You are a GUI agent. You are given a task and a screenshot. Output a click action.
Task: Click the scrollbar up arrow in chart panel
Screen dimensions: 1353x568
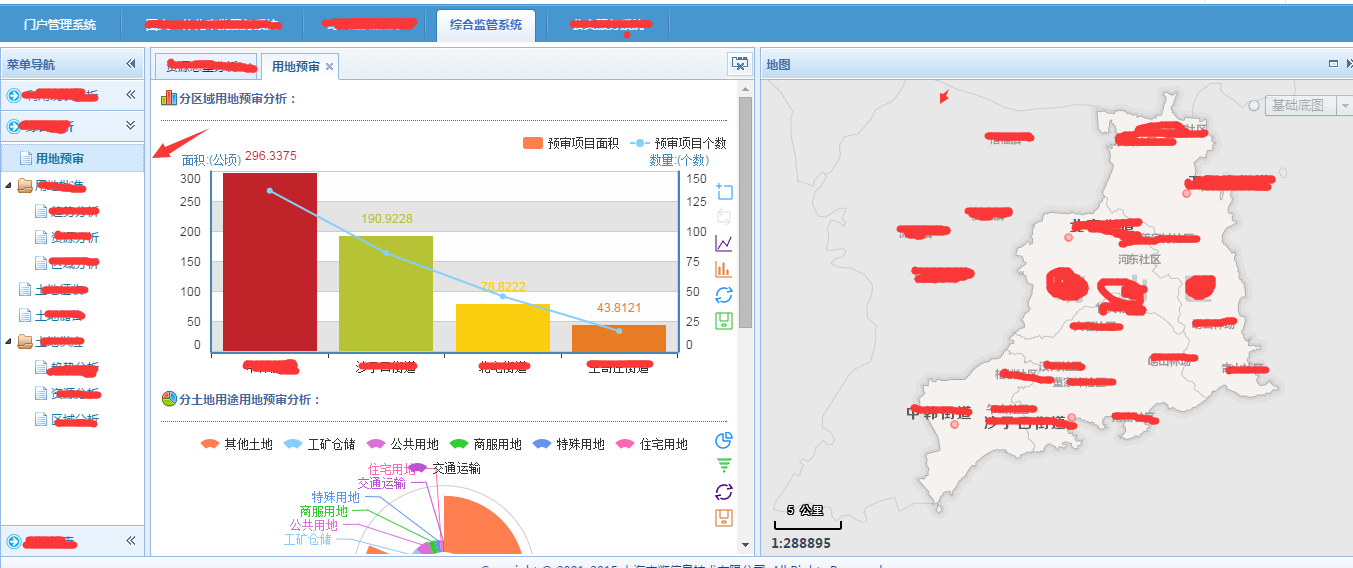pos(745,89)
